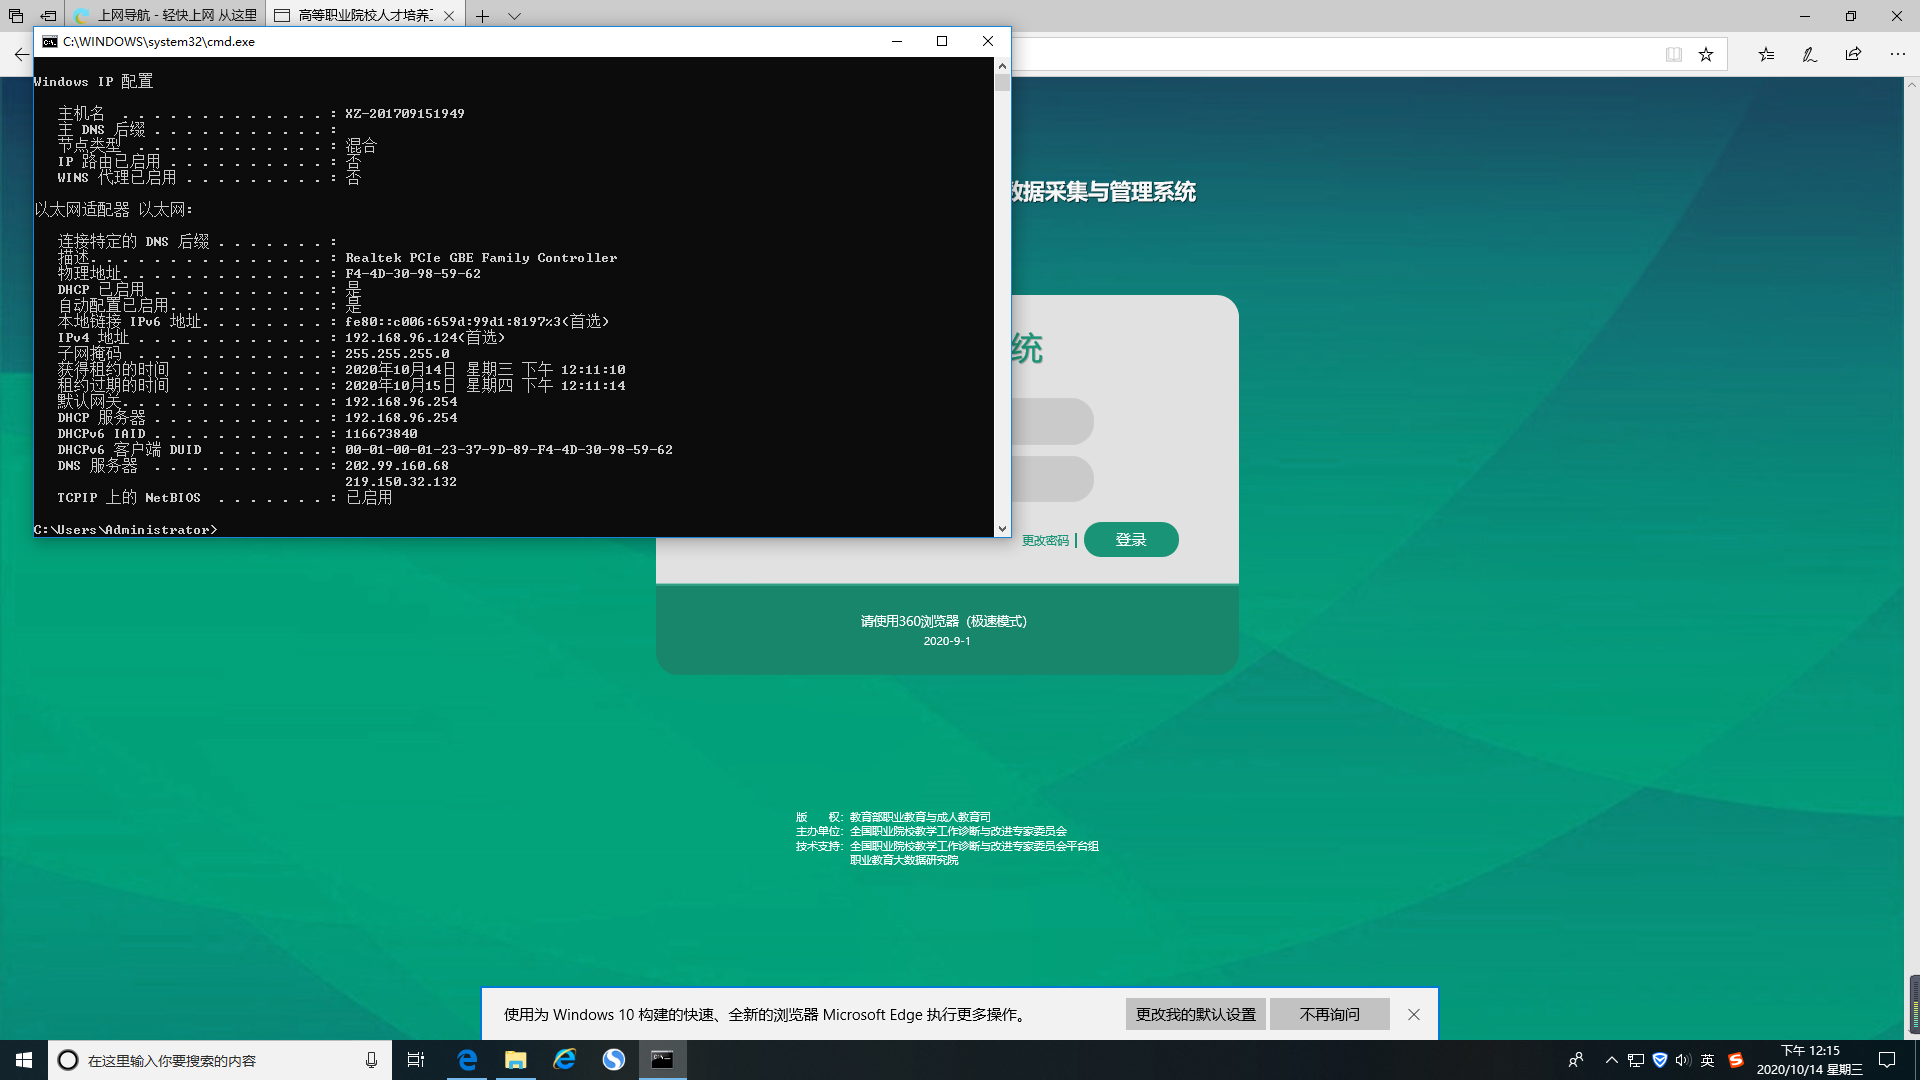The image size is (1920, 1080).
Task: Add page to favorites star icon
Action: click(1706, 55)
